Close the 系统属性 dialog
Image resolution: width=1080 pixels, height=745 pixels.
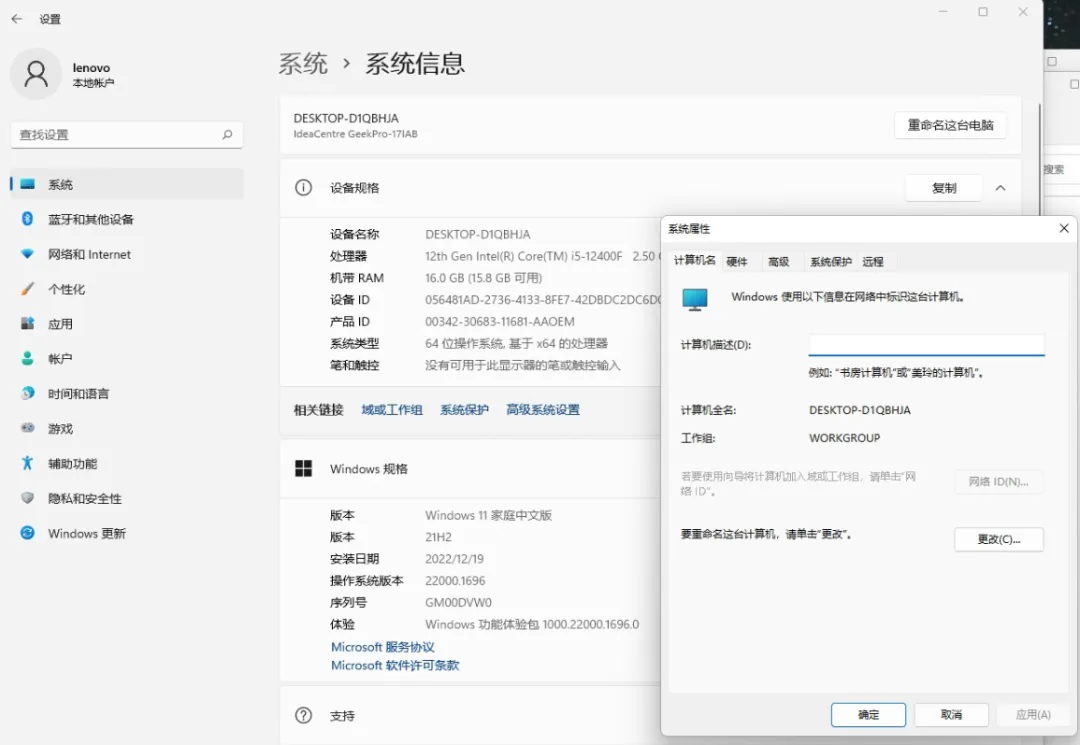[1063, 229]
